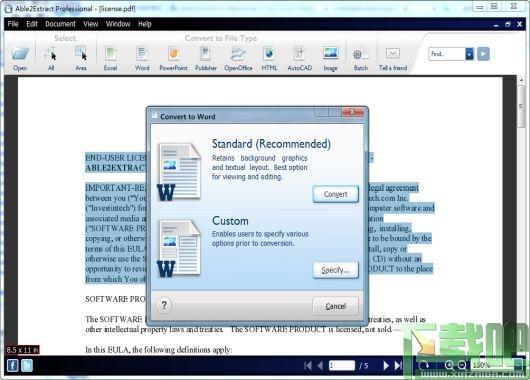Click the page number field

point(342,365)
